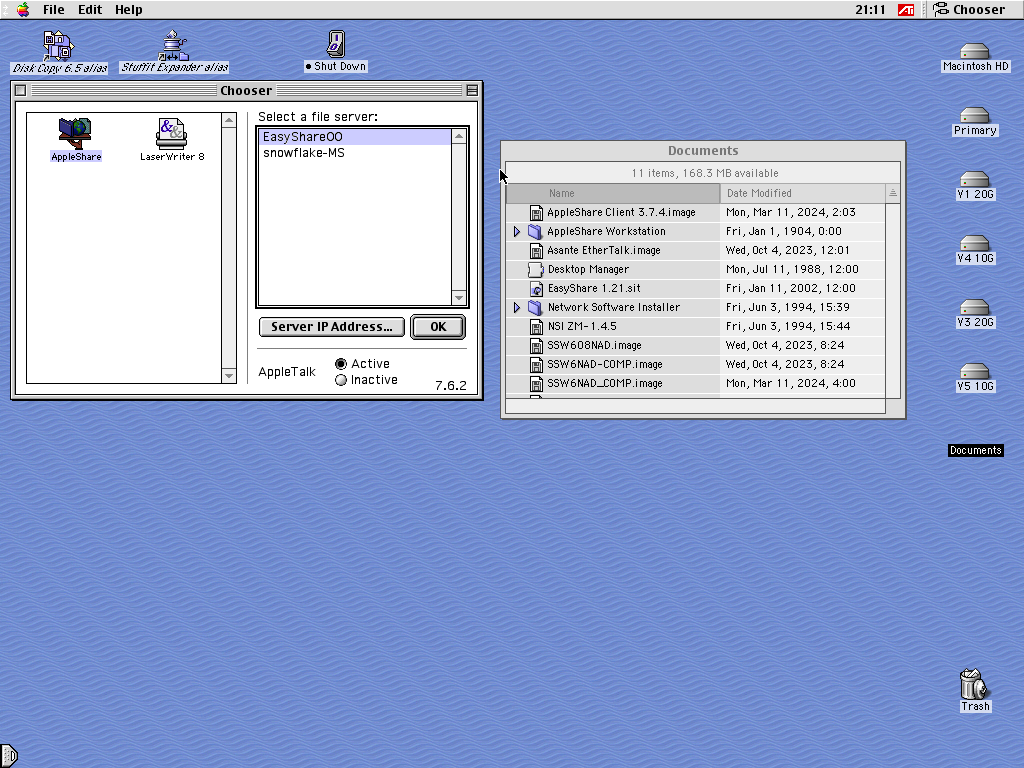The image size is (1024, 768).
Task: Expand the AppleShare Workstation folder
Action: (517, 232)
